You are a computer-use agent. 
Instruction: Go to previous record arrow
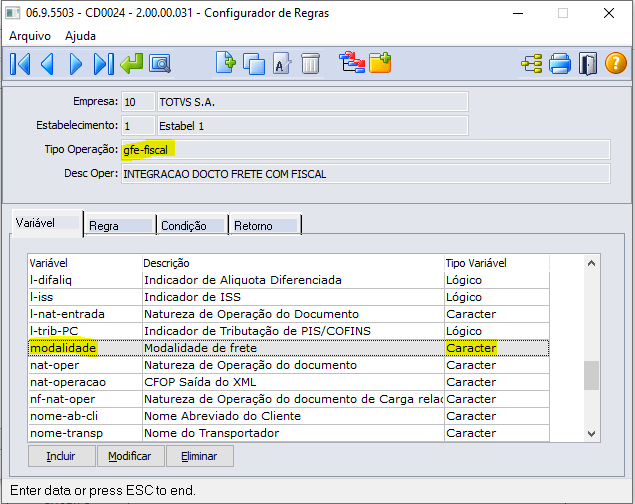coord(47,64)
